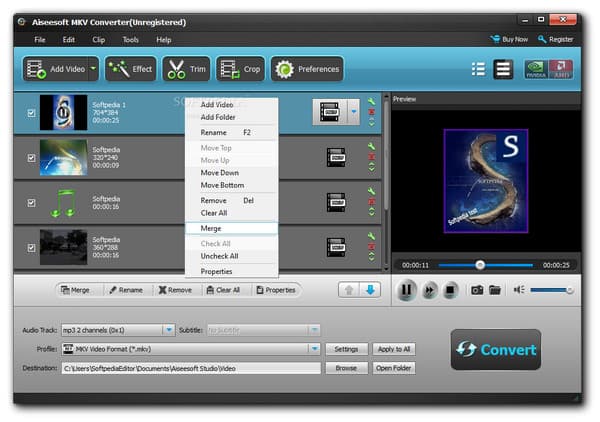Choose Clear All in context menu
Screen dimensions: 600x422
click(x=232, y=213)
